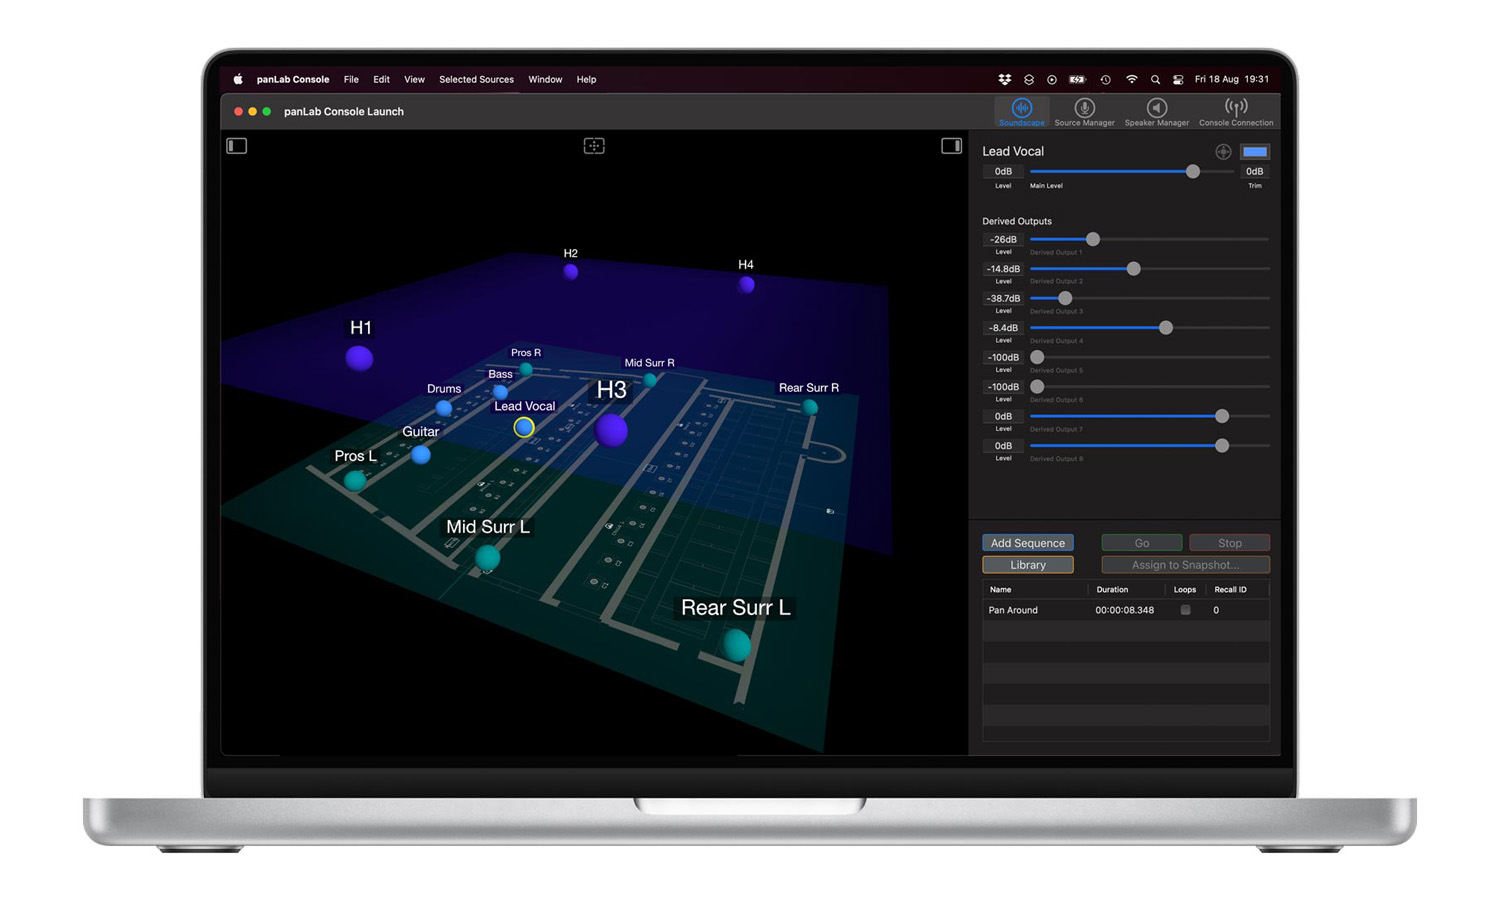Select the Pros R speaker sphere
This screenshot has width=1500, height=900.
click(x=526, y=369)
